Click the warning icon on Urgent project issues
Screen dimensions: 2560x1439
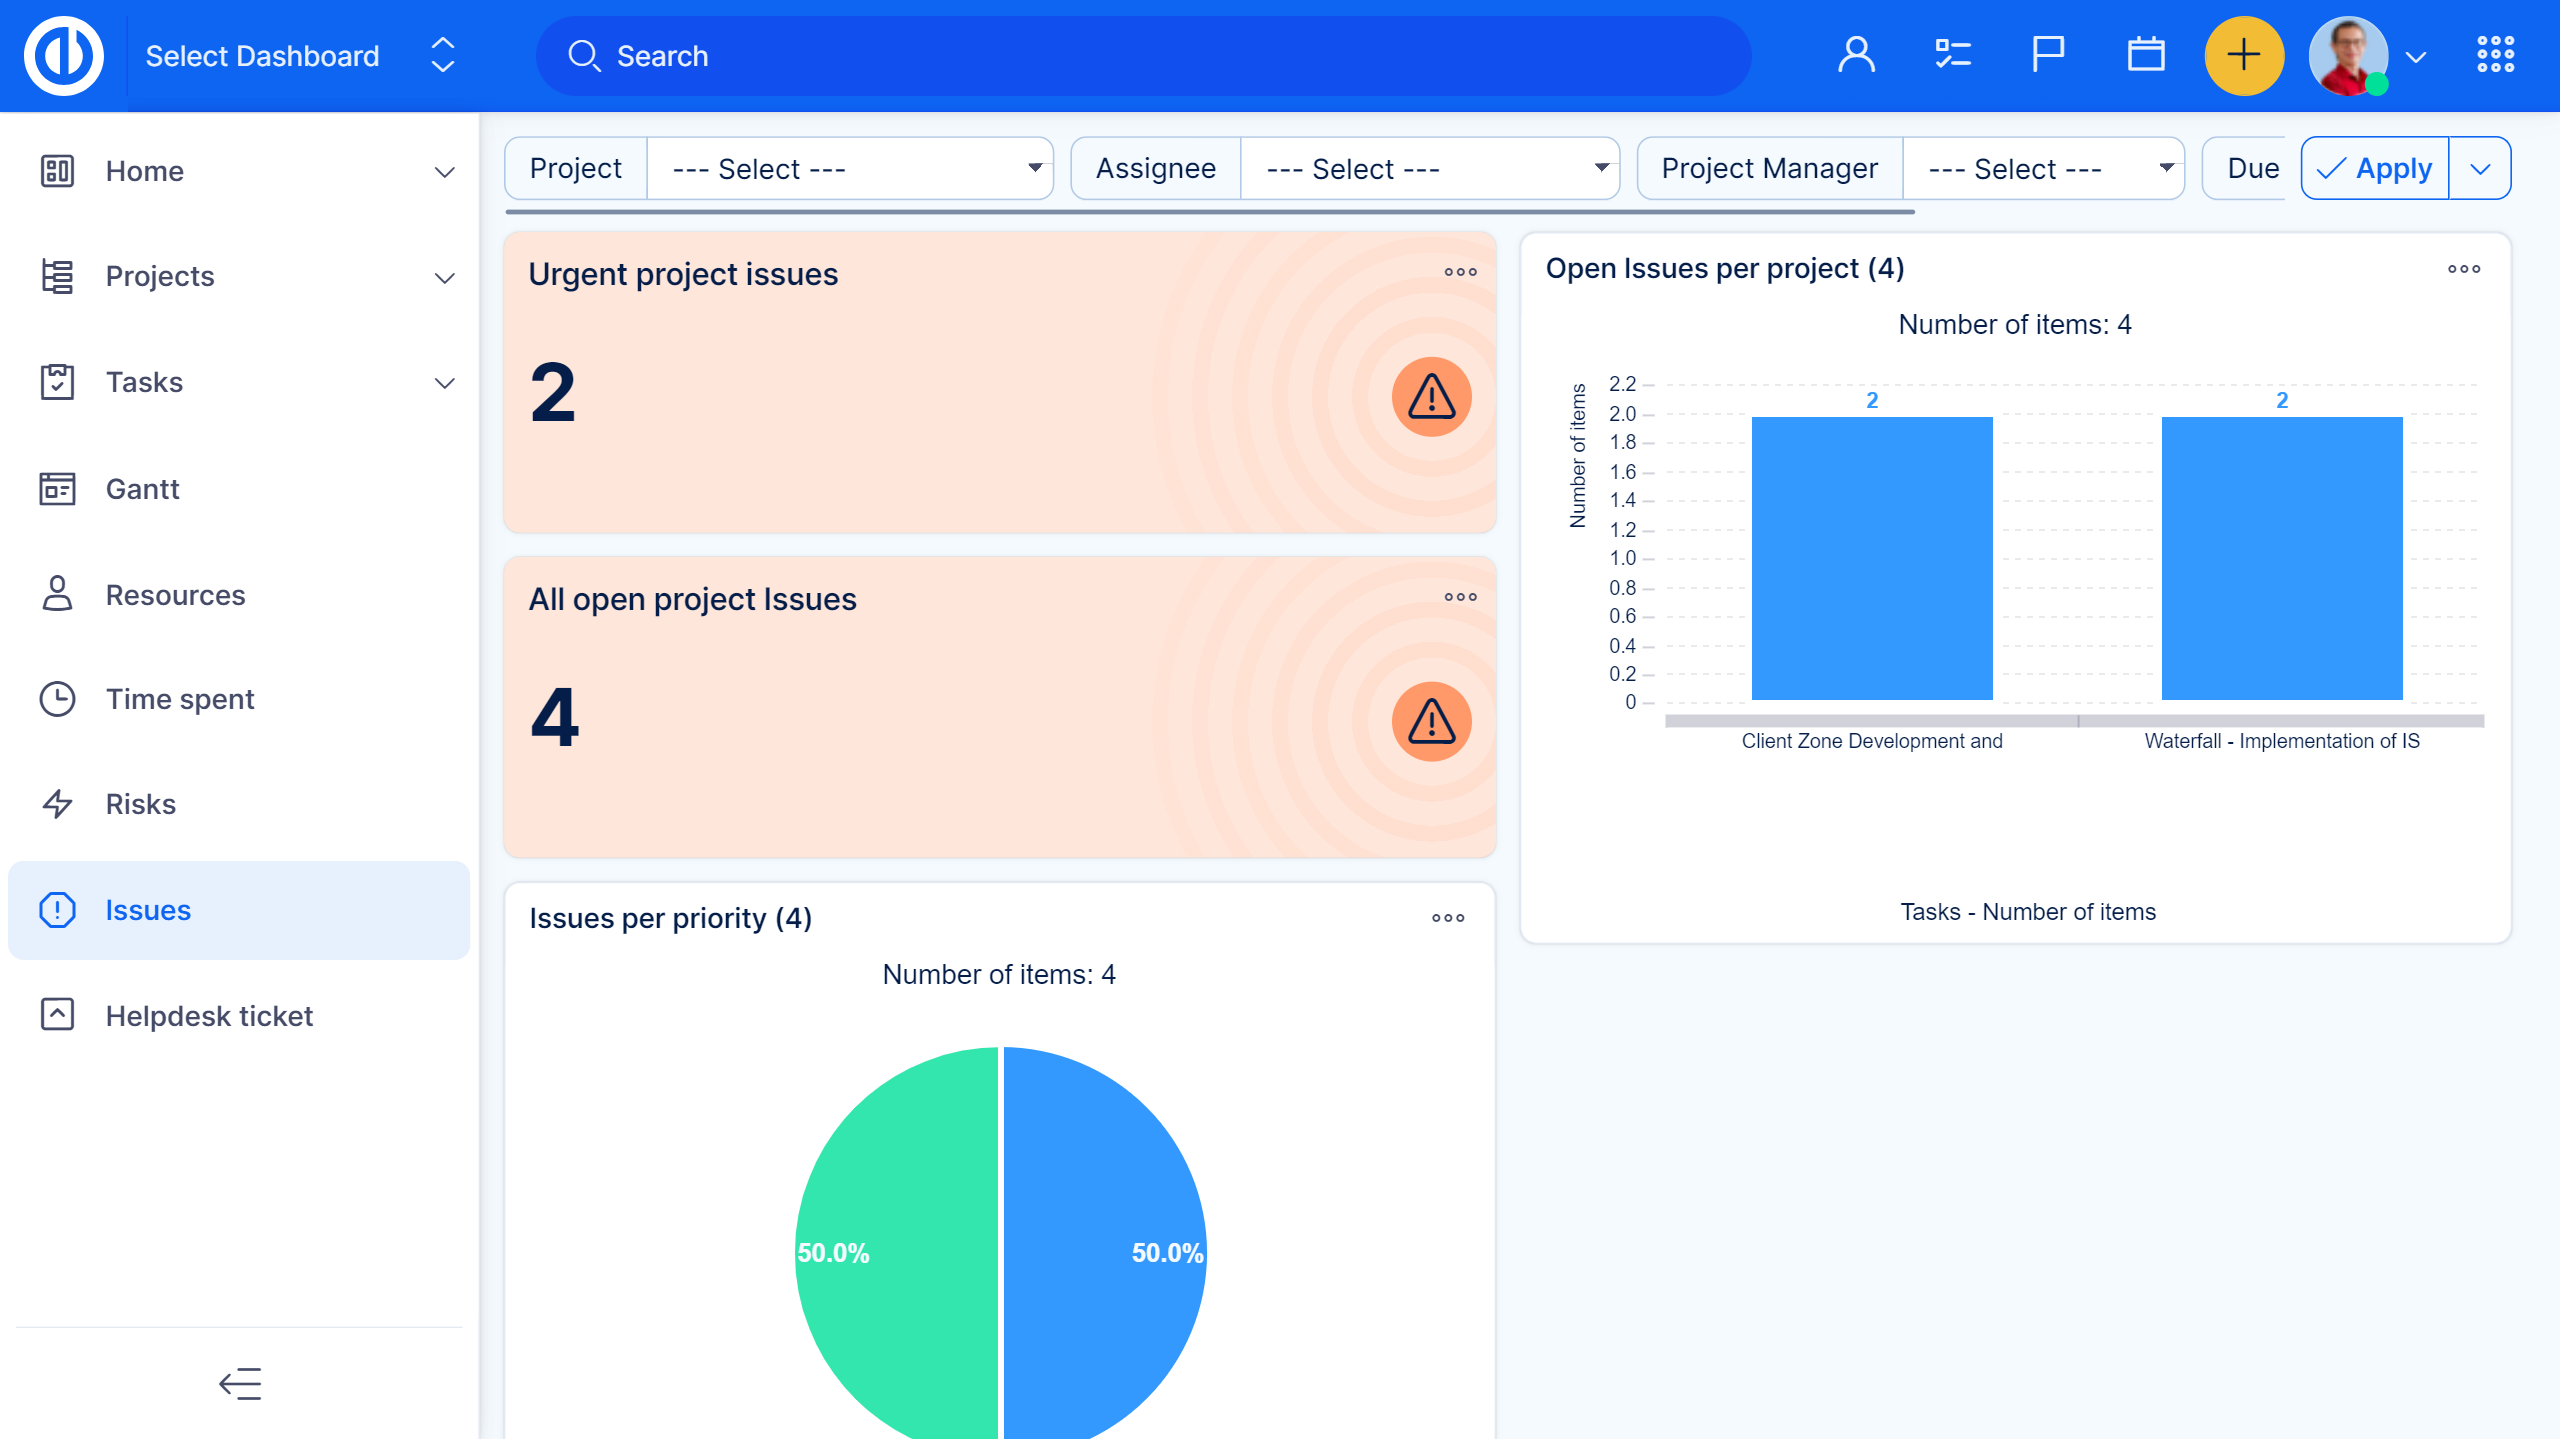[1431, 397]
